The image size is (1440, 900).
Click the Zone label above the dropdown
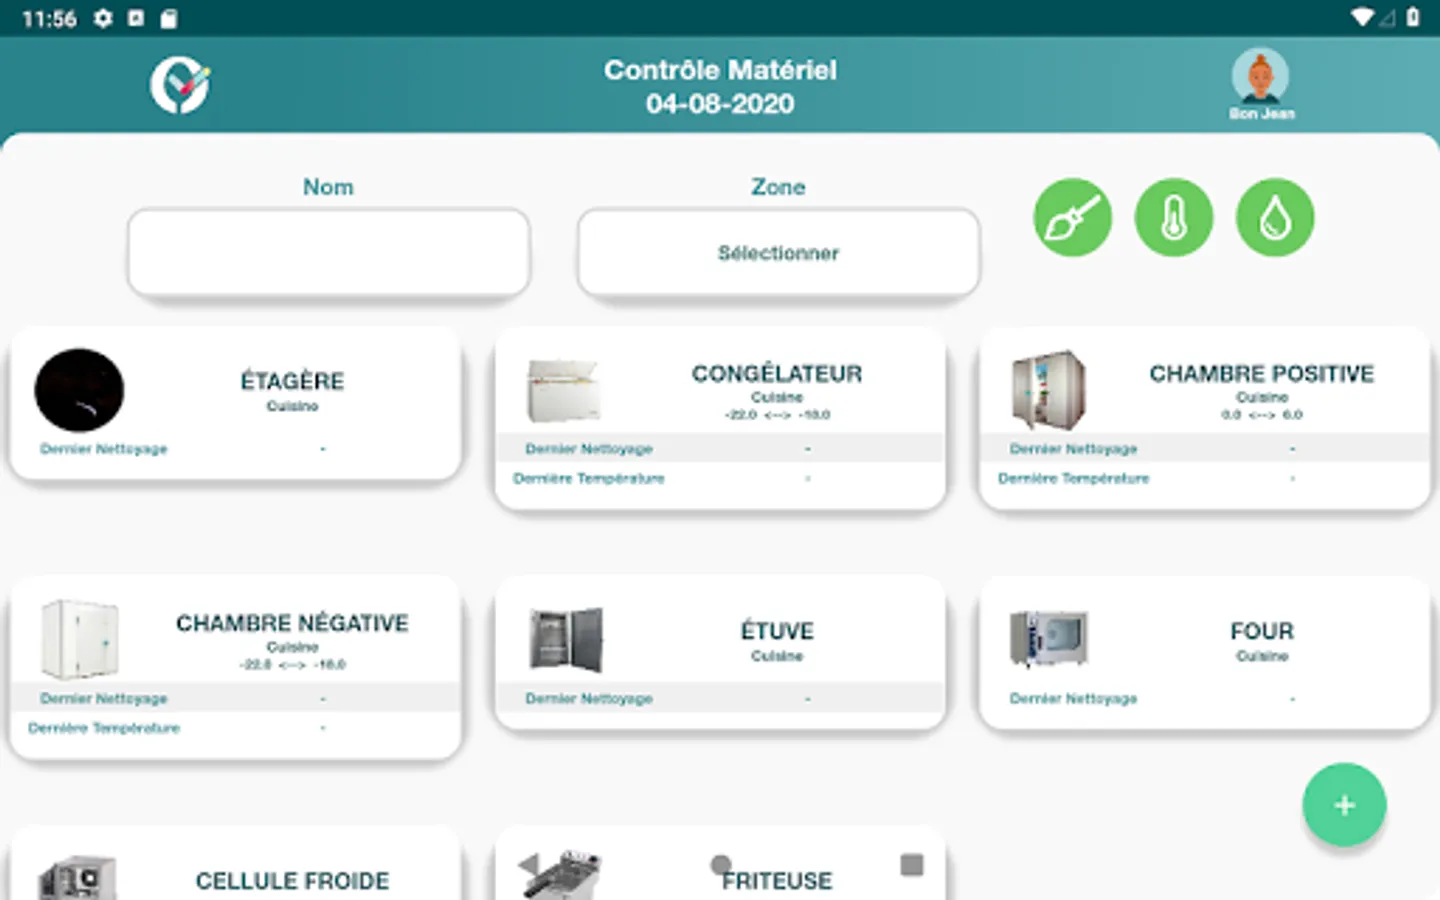(778, 187)
